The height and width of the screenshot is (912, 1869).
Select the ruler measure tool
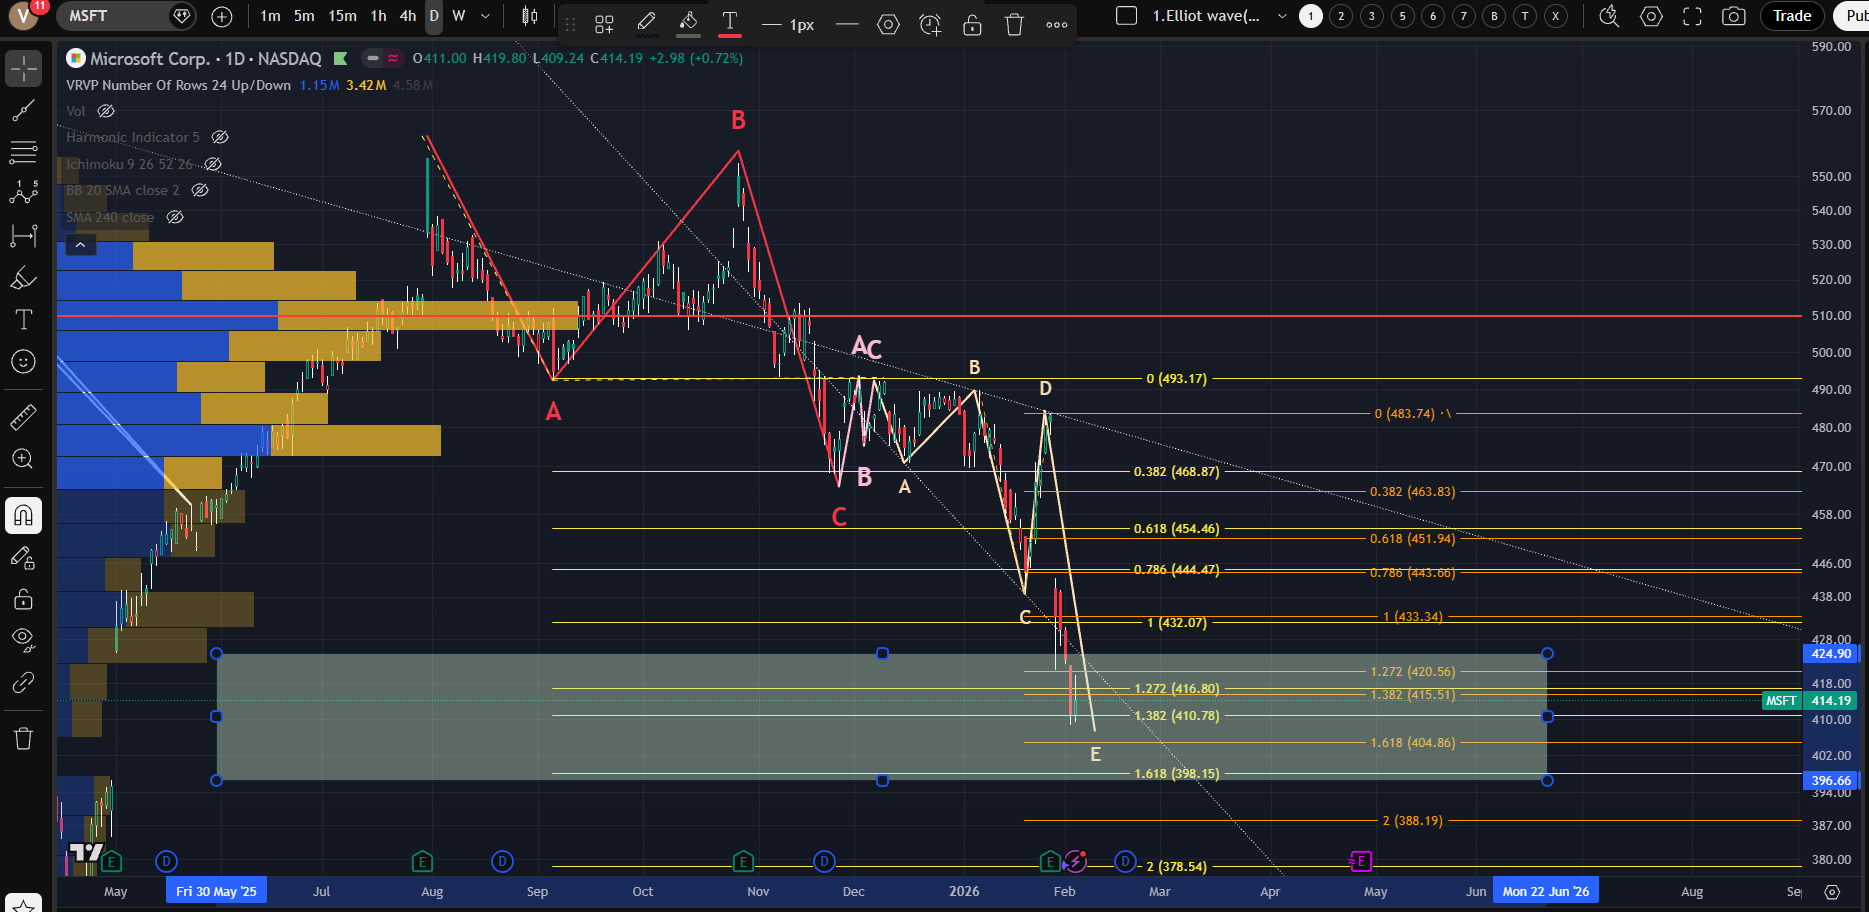pos(23,417)
